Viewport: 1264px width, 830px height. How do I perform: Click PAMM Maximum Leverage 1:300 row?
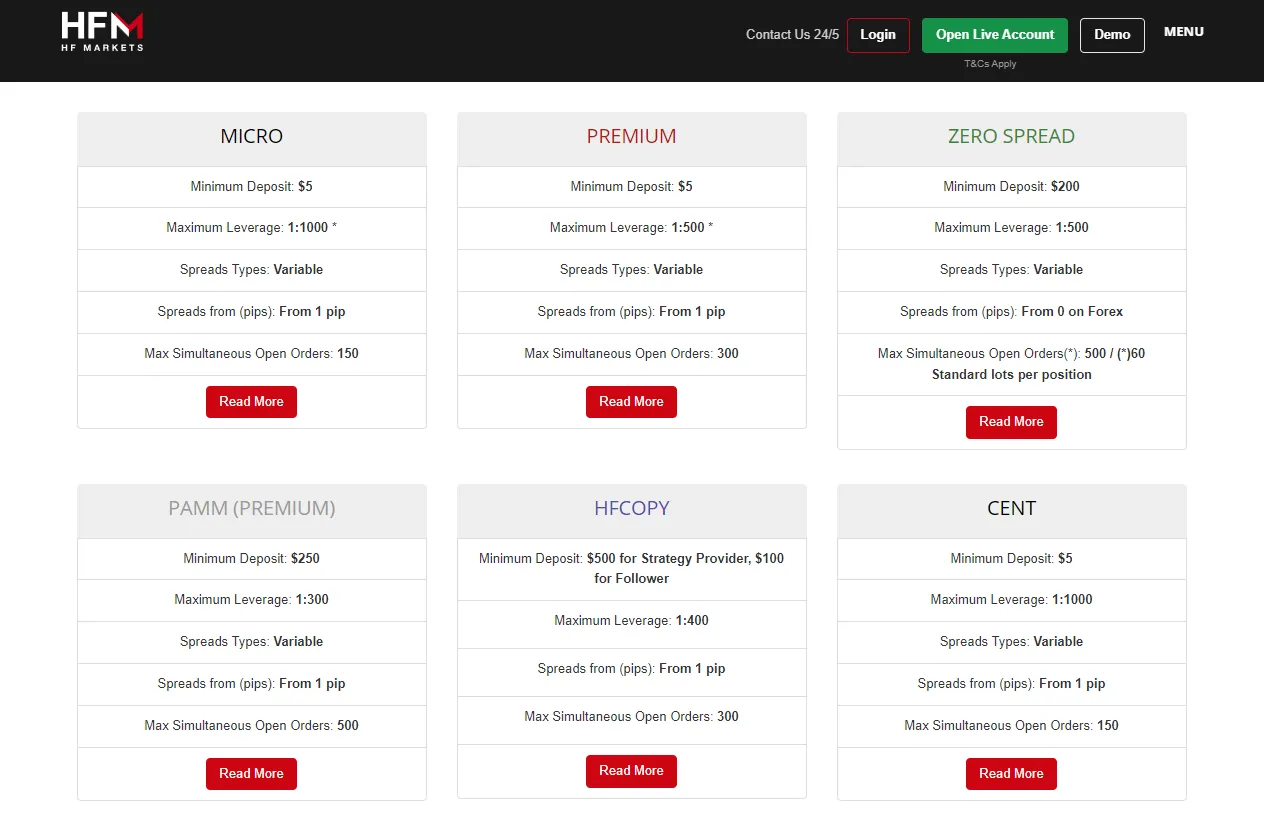252,600
